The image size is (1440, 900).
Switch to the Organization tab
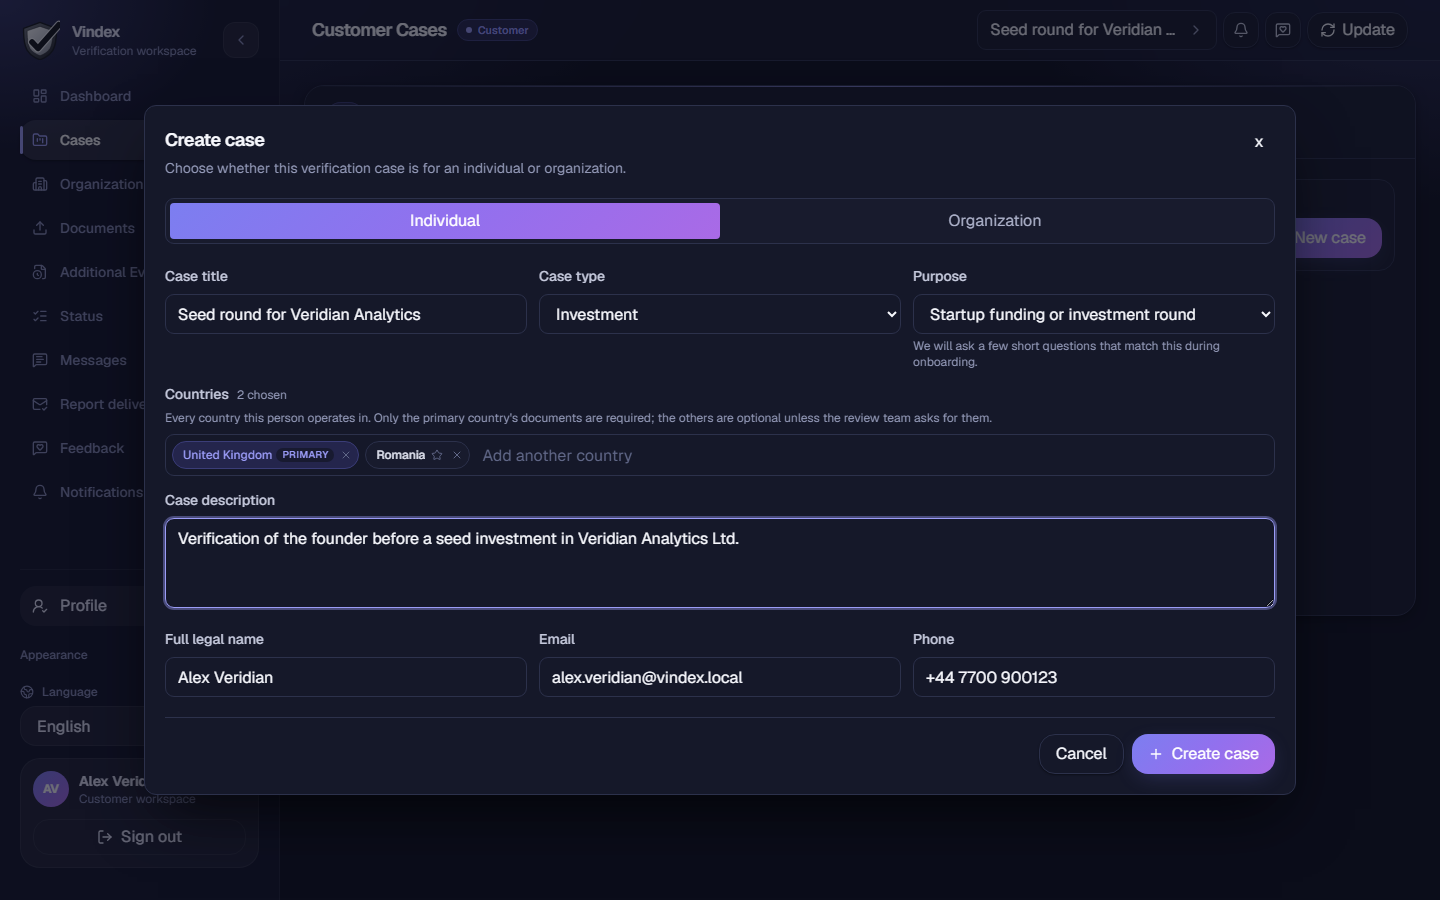point(995,221)
